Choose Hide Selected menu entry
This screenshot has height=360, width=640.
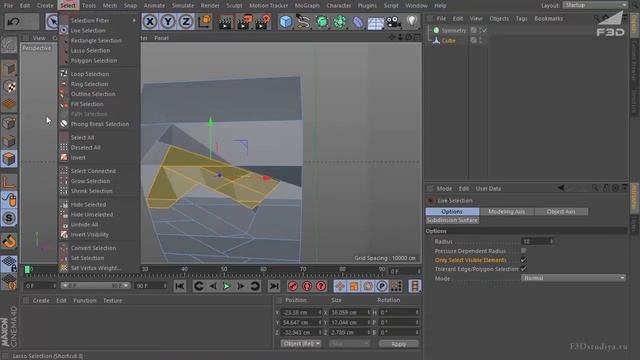(x=88, y=204)
